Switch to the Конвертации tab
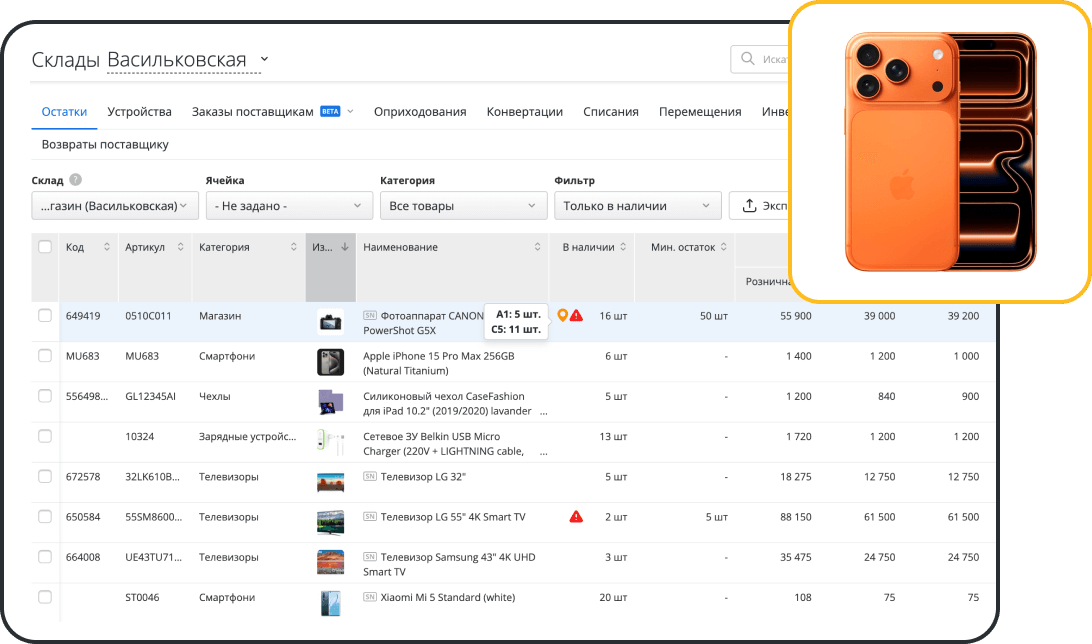1092x644 pixels. [x=524, y=112]
